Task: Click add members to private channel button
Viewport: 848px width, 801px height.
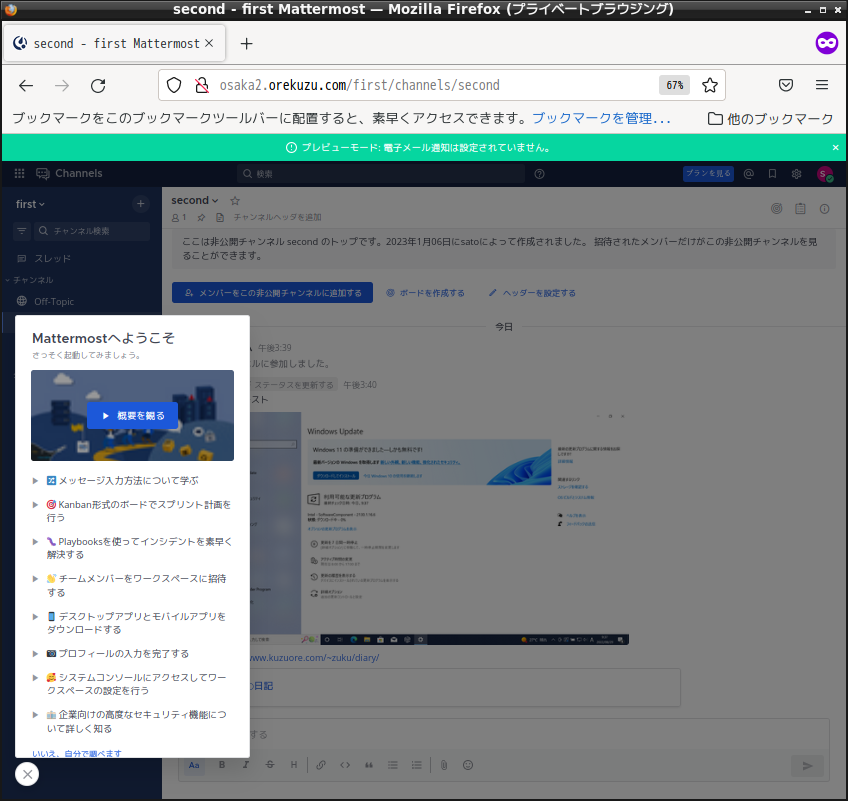Action: [273, 293]
